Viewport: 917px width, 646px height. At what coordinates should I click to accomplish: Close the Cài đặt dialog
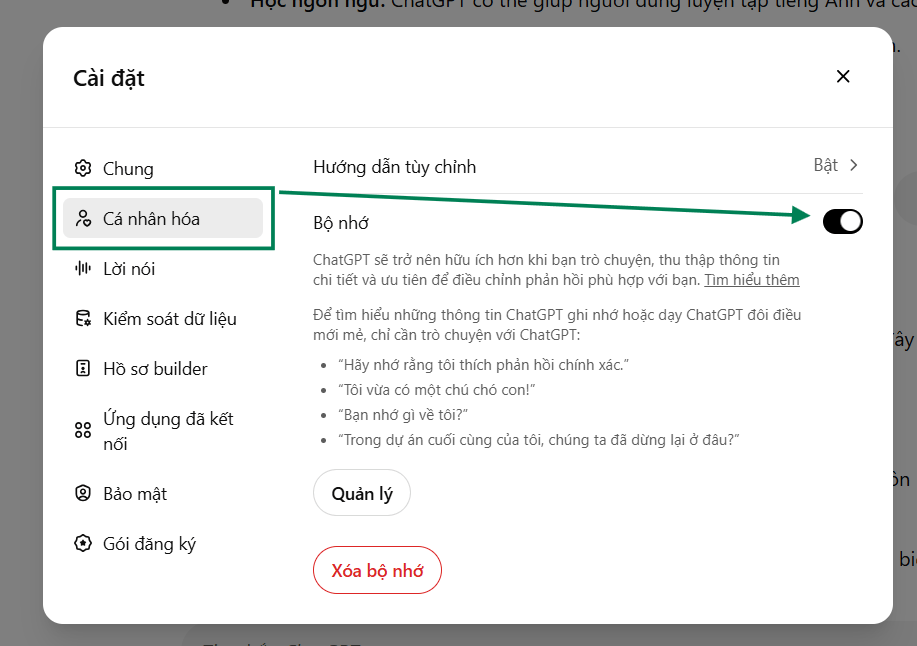pyautogui.click(x=843, y=77)
